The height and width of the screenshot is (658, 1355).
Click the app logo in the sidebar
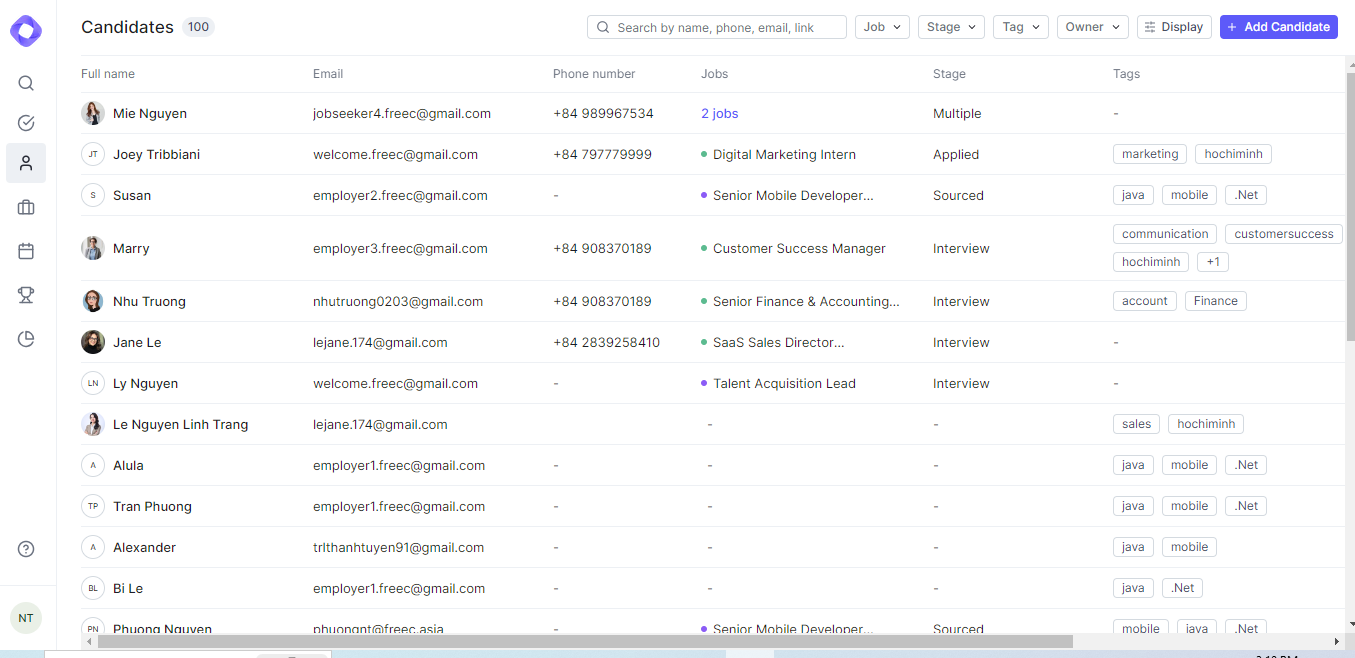coord(26,31)
